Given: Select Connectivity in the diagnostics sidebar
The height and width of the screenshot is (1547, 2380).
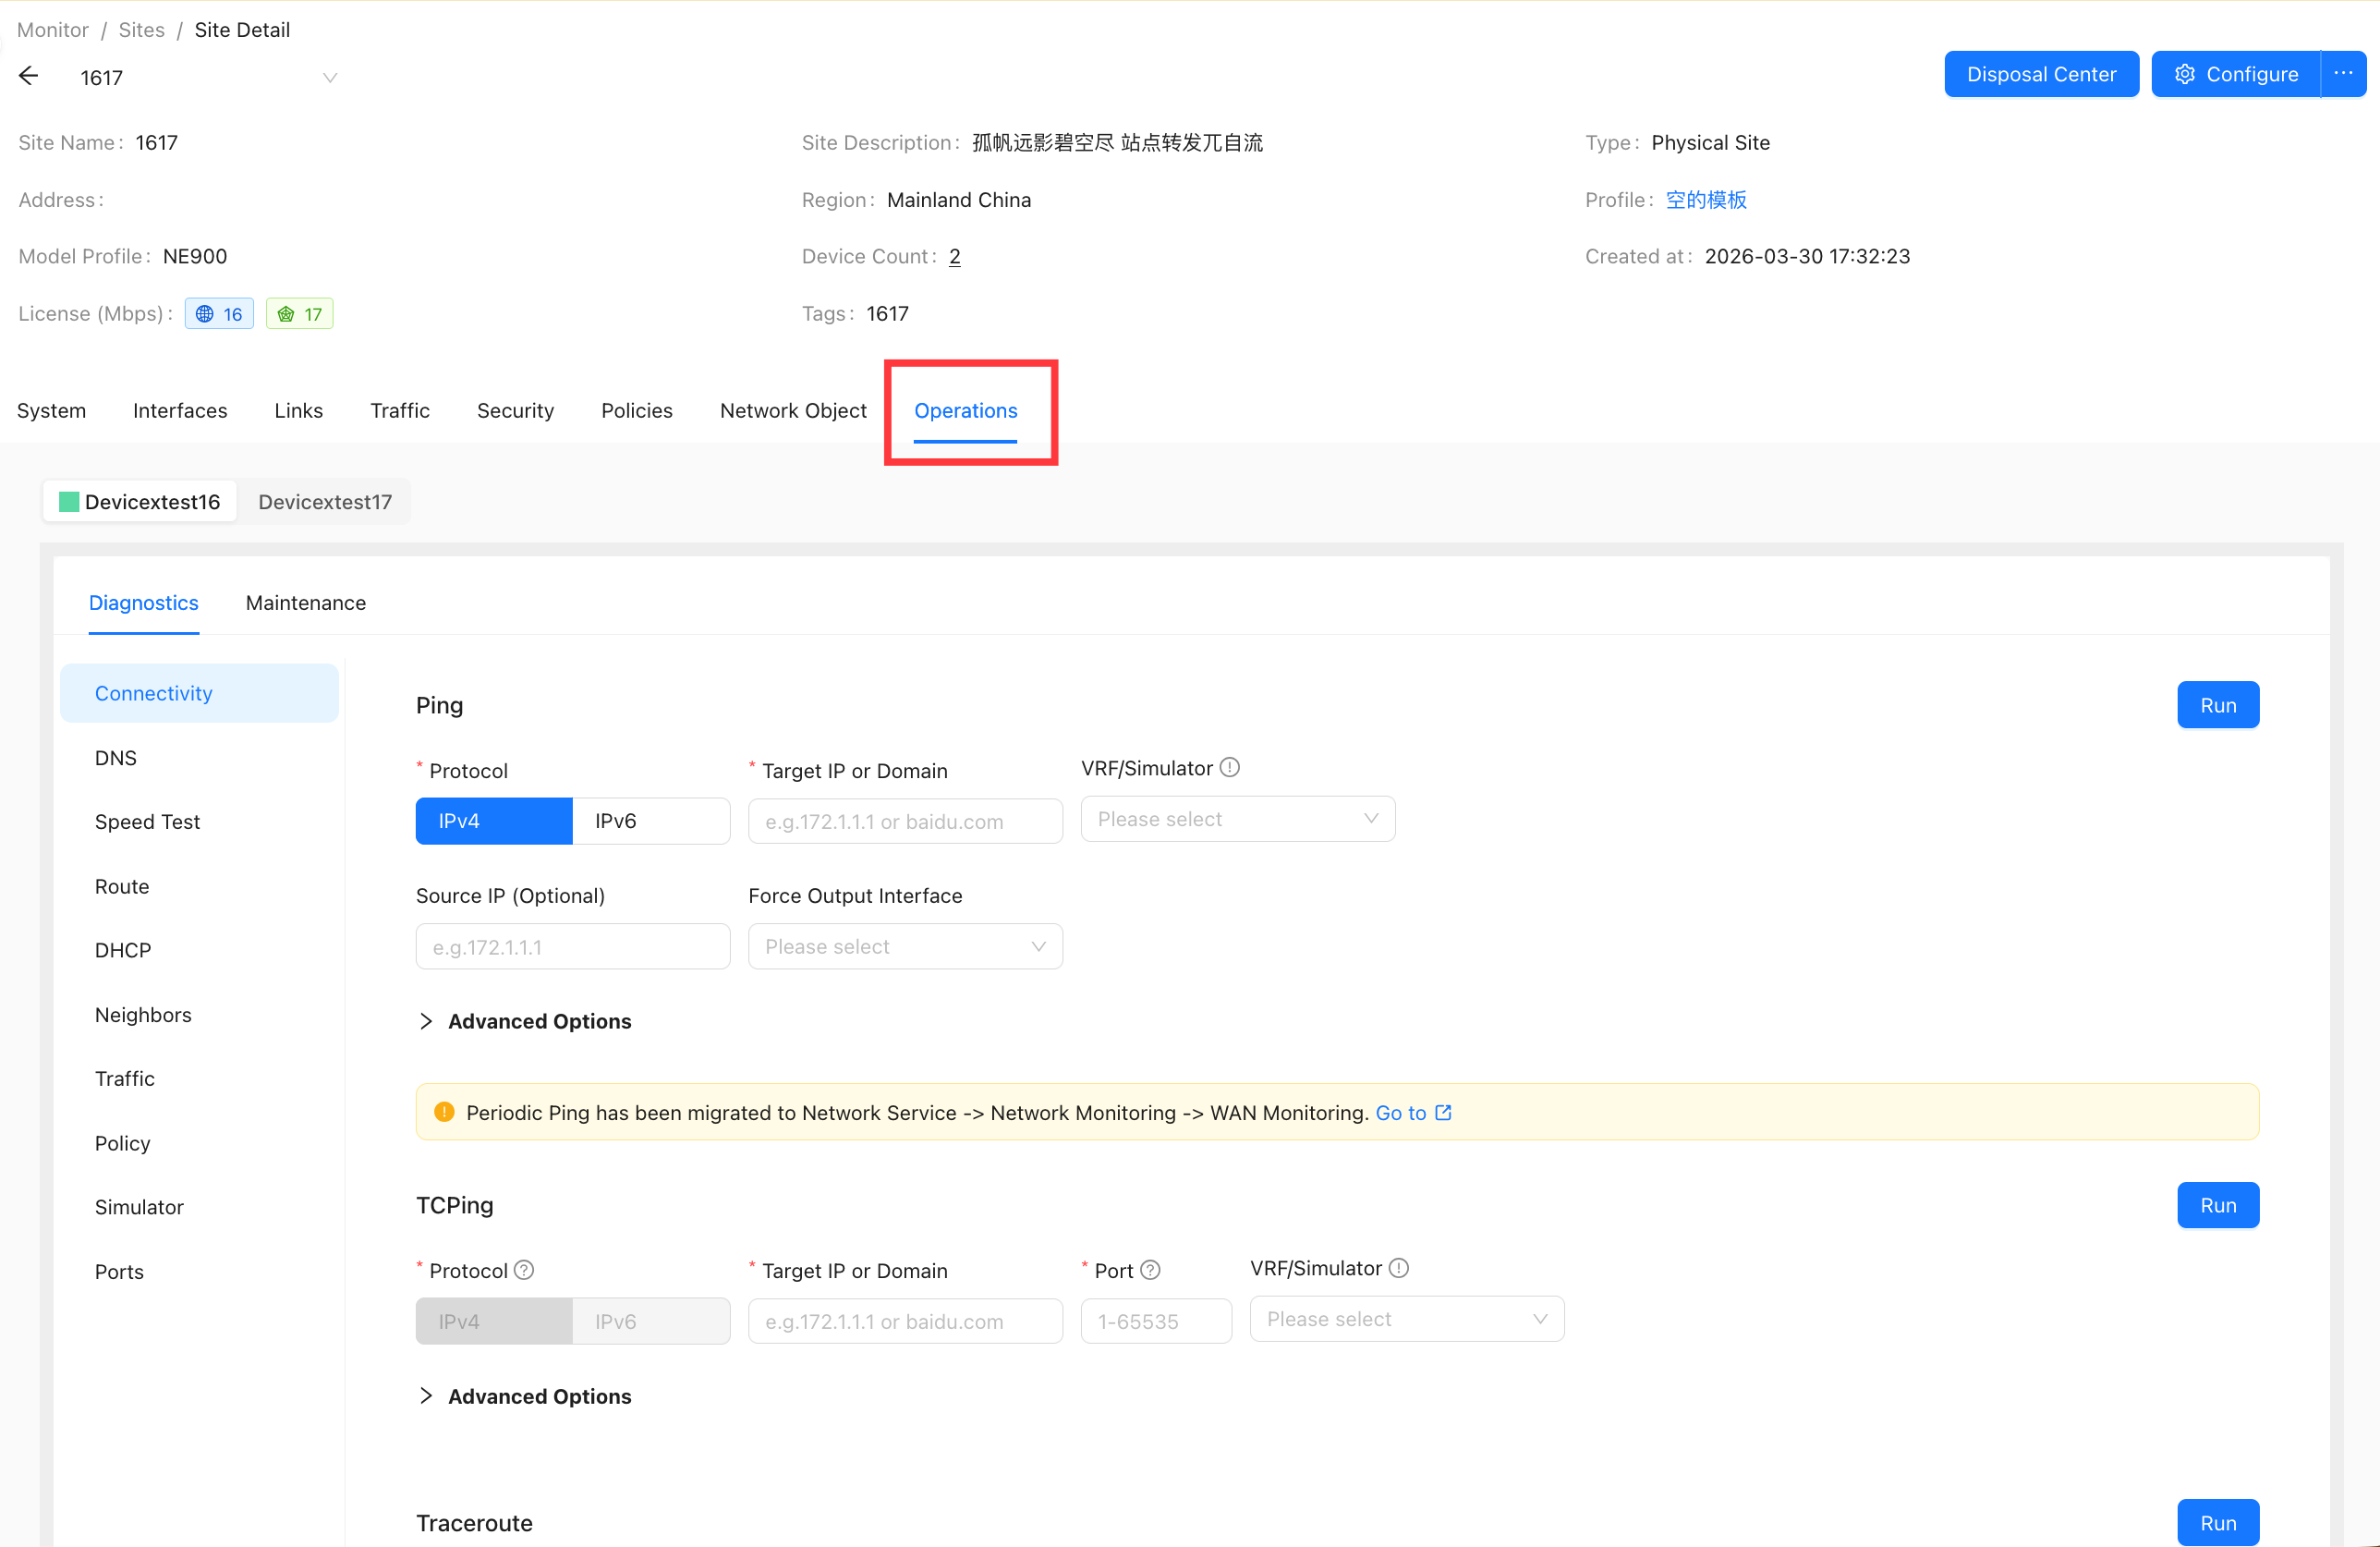Looking at the screenshot, I should [x=200, y=693].
